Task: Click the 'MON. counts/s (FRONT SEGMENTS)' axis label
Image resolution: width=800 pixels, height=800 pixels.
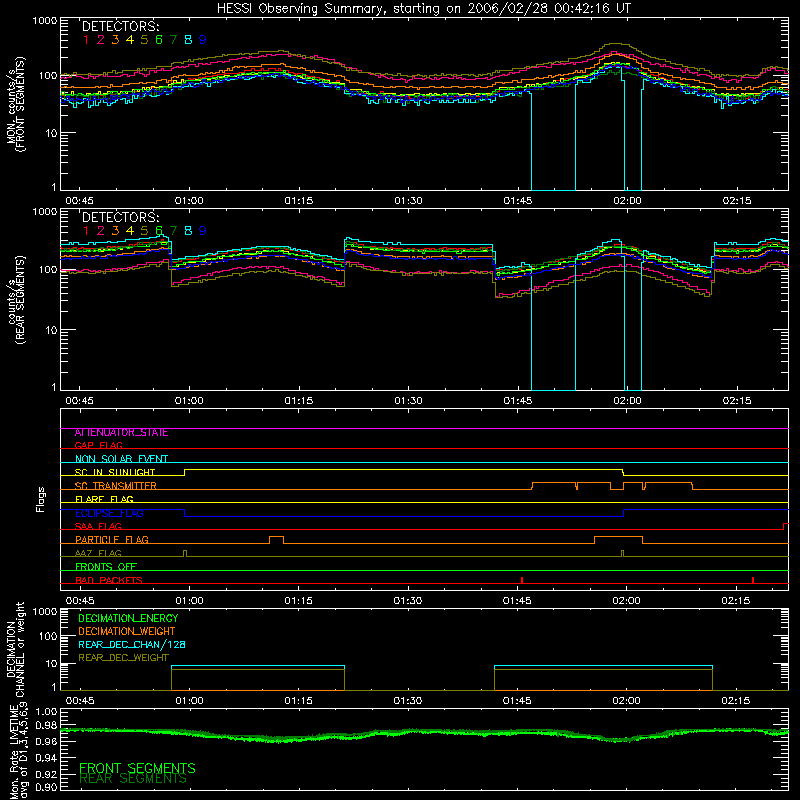Action: click(x=15, y=104)
